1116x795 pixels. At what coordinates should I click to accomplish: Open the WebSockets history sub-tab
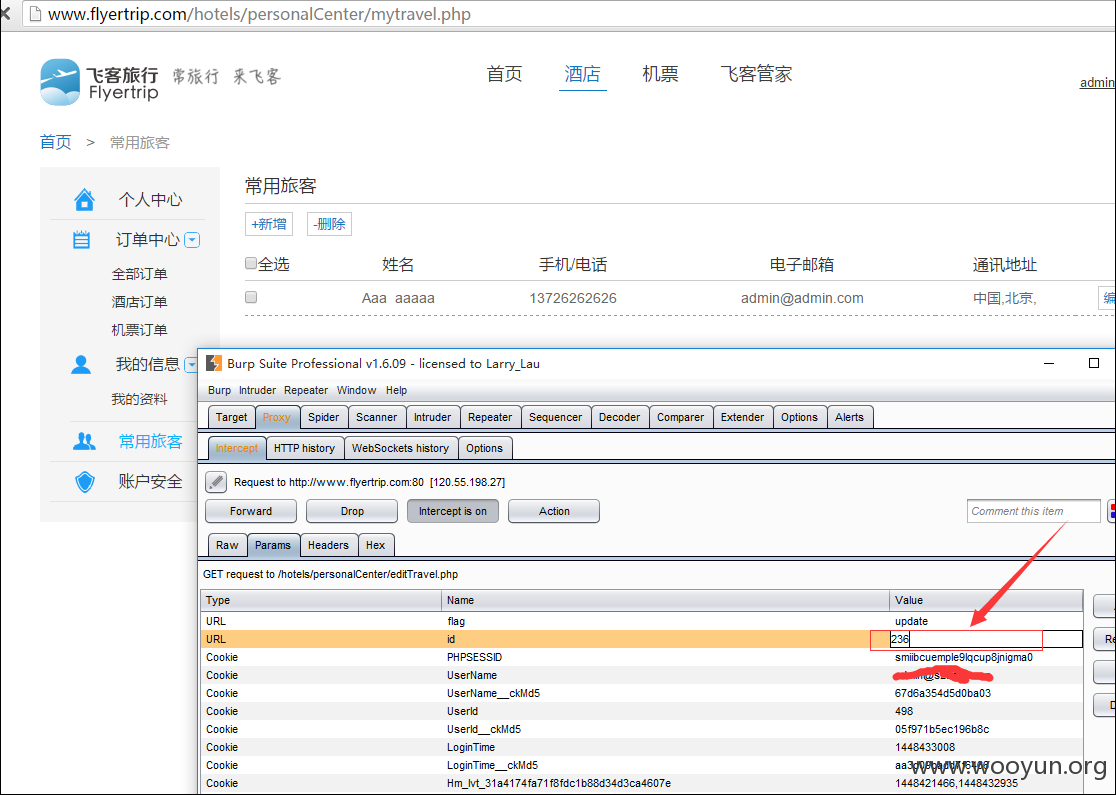(x=401, y=448)
